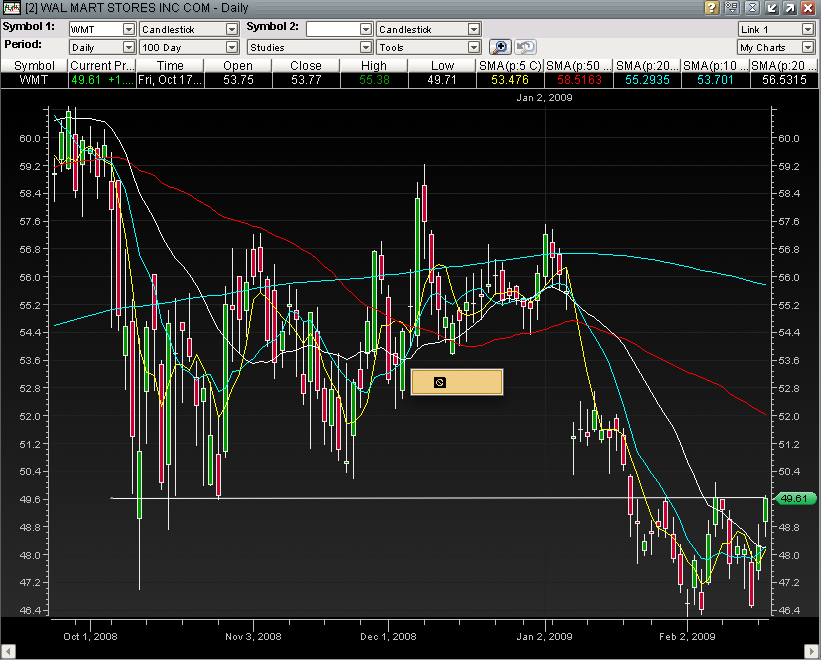The height and width of the screenshot is (660, 821).
Task: Click the right scroll arrow below chart
Action: point(811,651)
